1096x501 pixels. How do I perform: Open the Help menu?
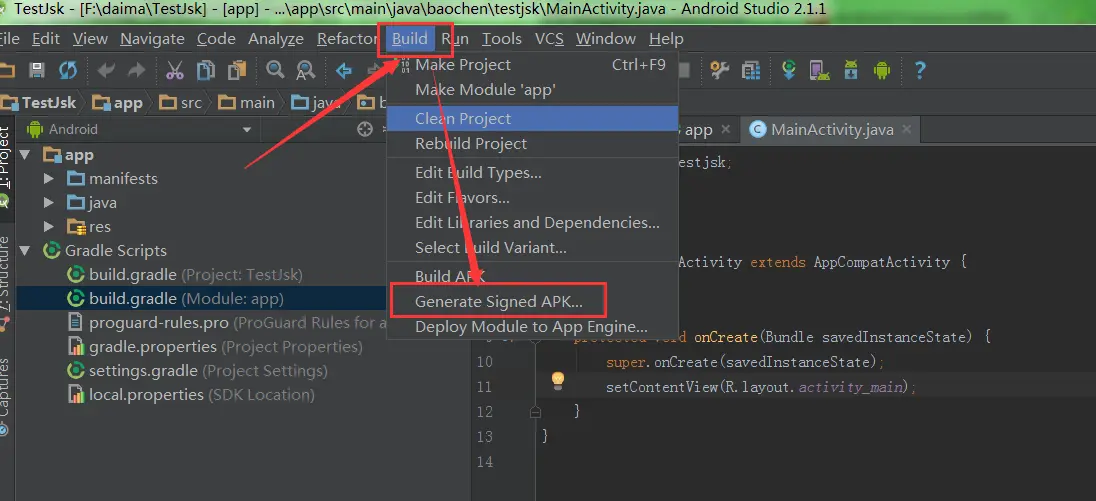666,39
